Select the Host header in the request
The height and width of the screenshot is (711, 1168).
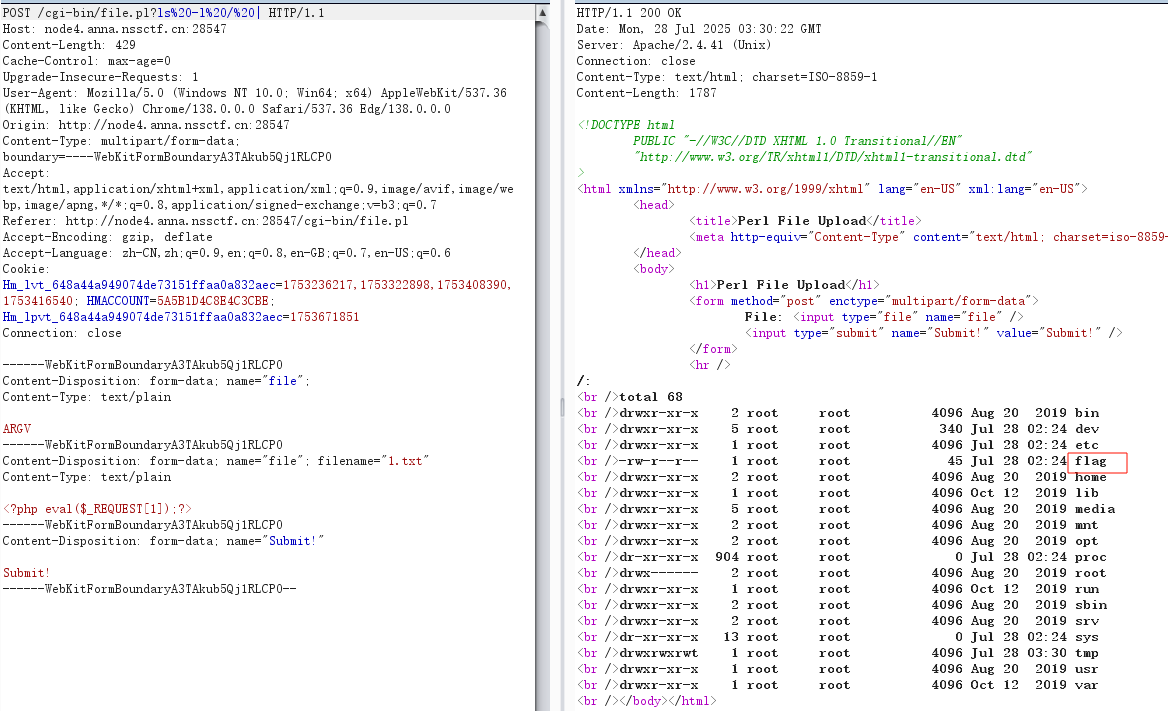[115, 29]
